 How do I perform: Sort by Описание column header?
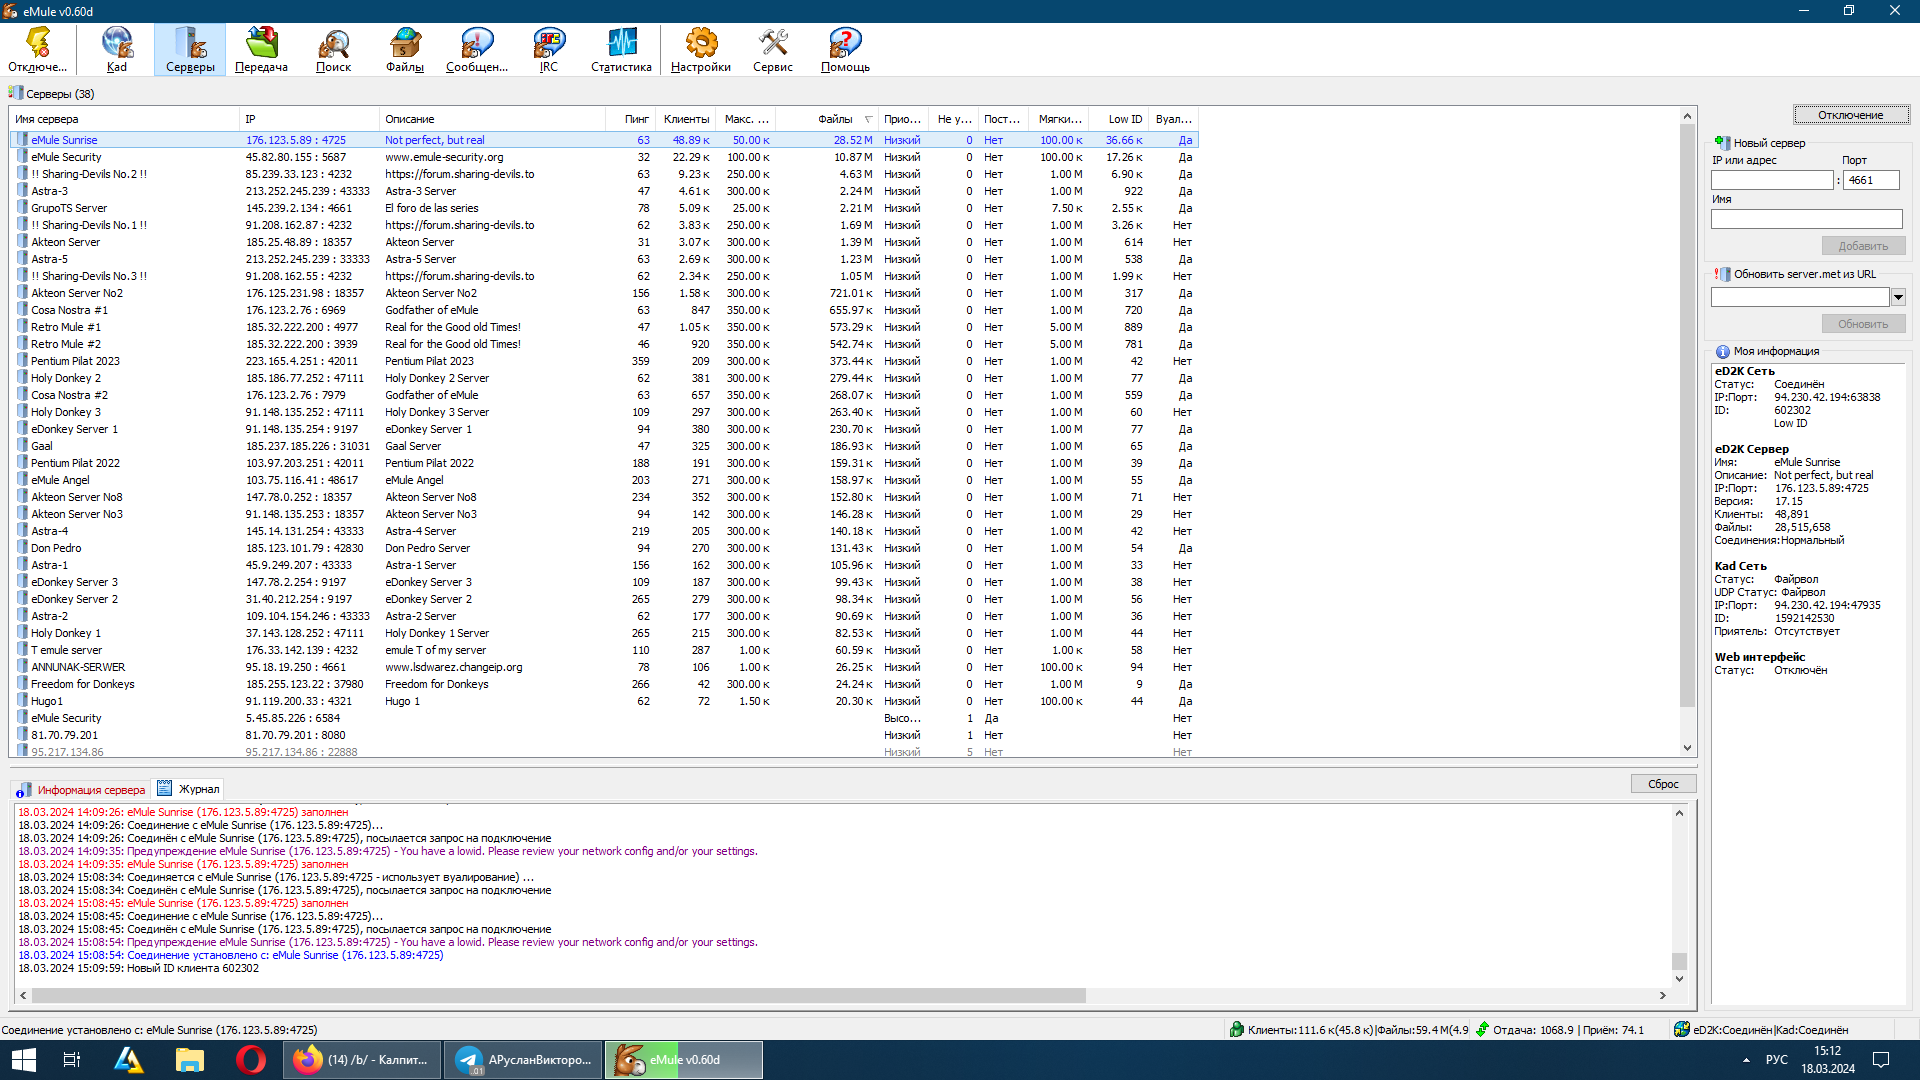coord(492,119)
